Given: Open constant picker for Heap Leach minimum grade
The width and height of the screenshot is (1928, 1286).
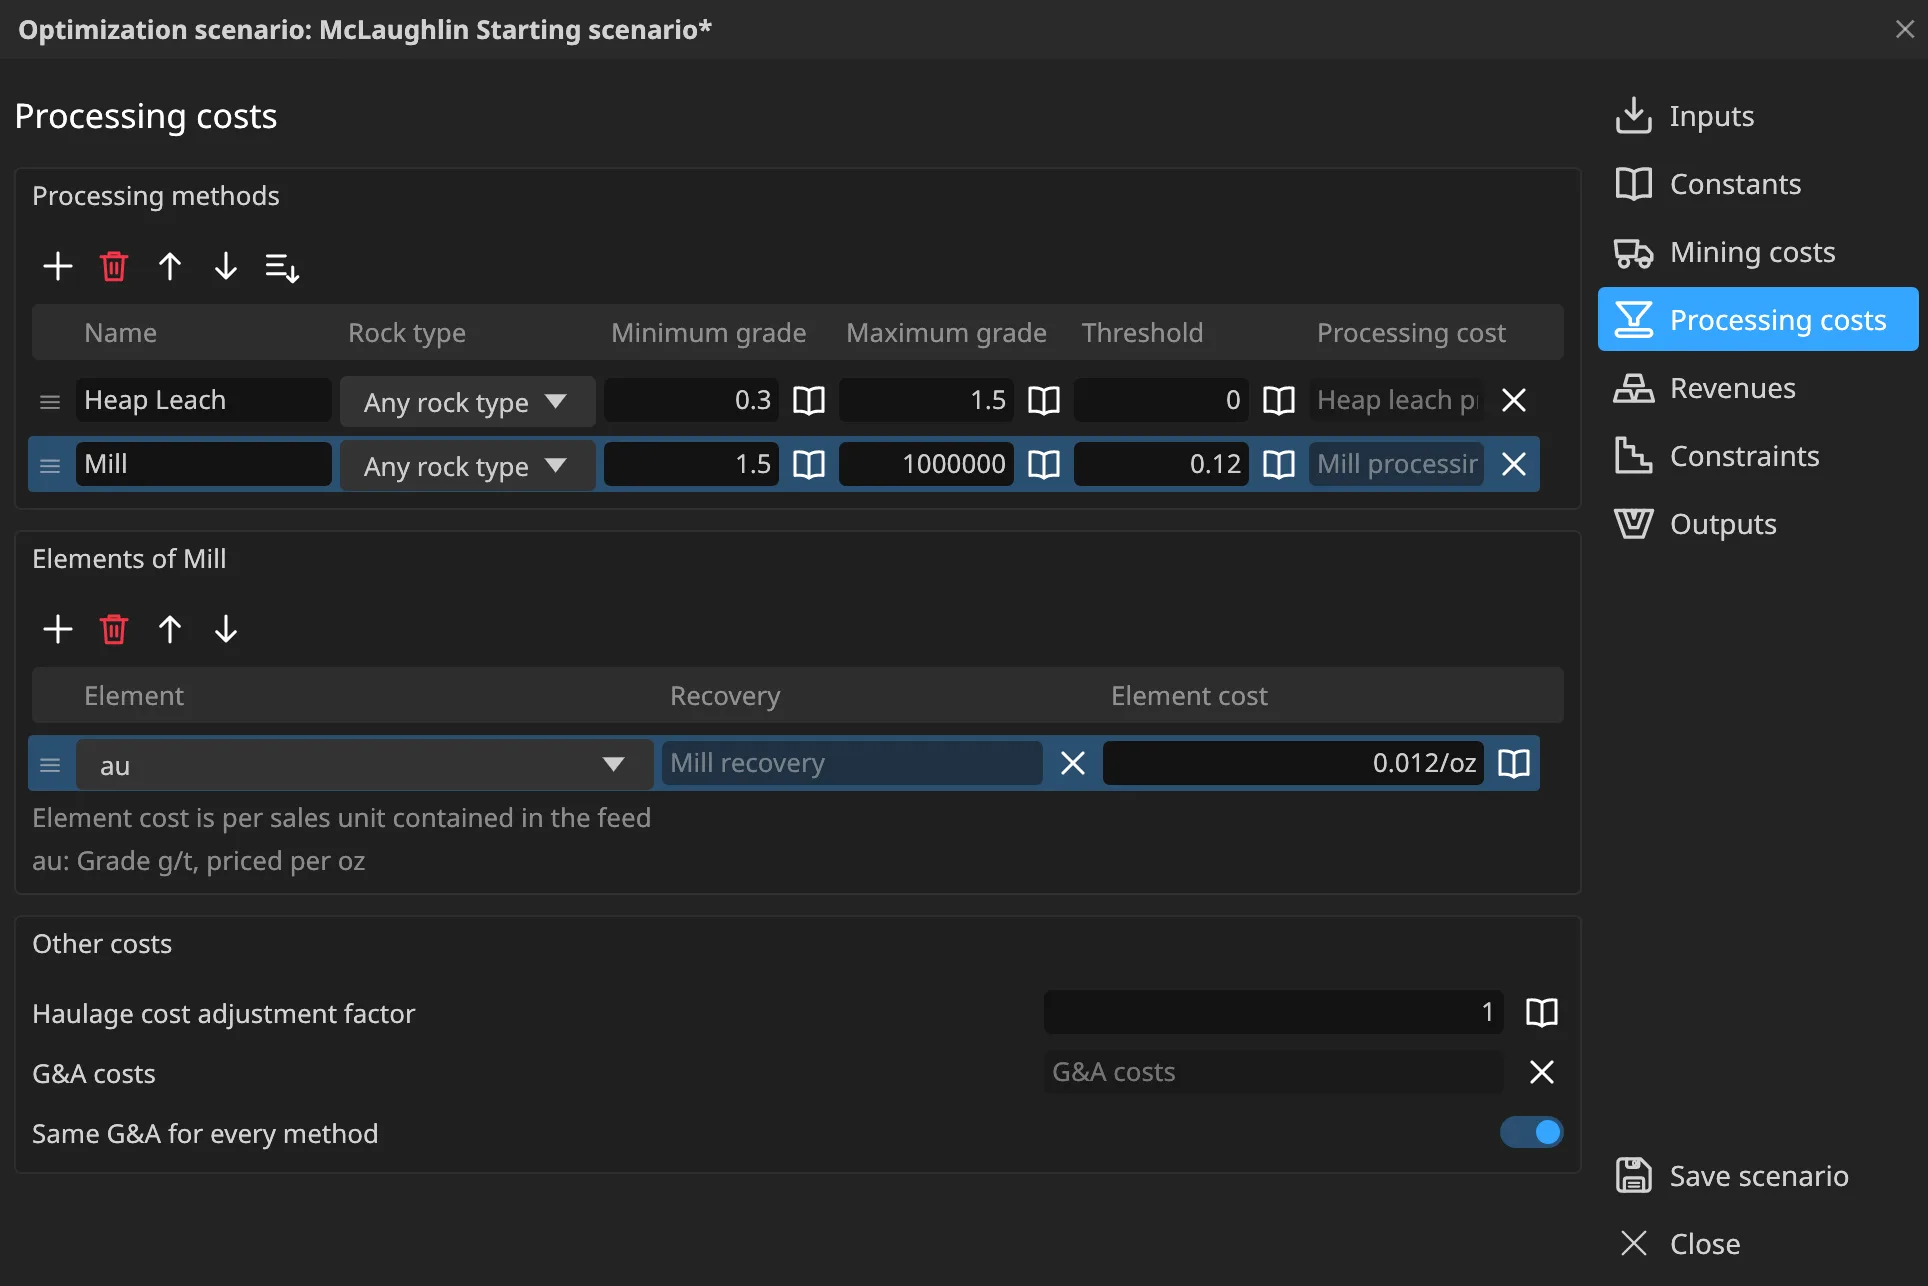Looking at the screenshot, I should tap(809, 401).
